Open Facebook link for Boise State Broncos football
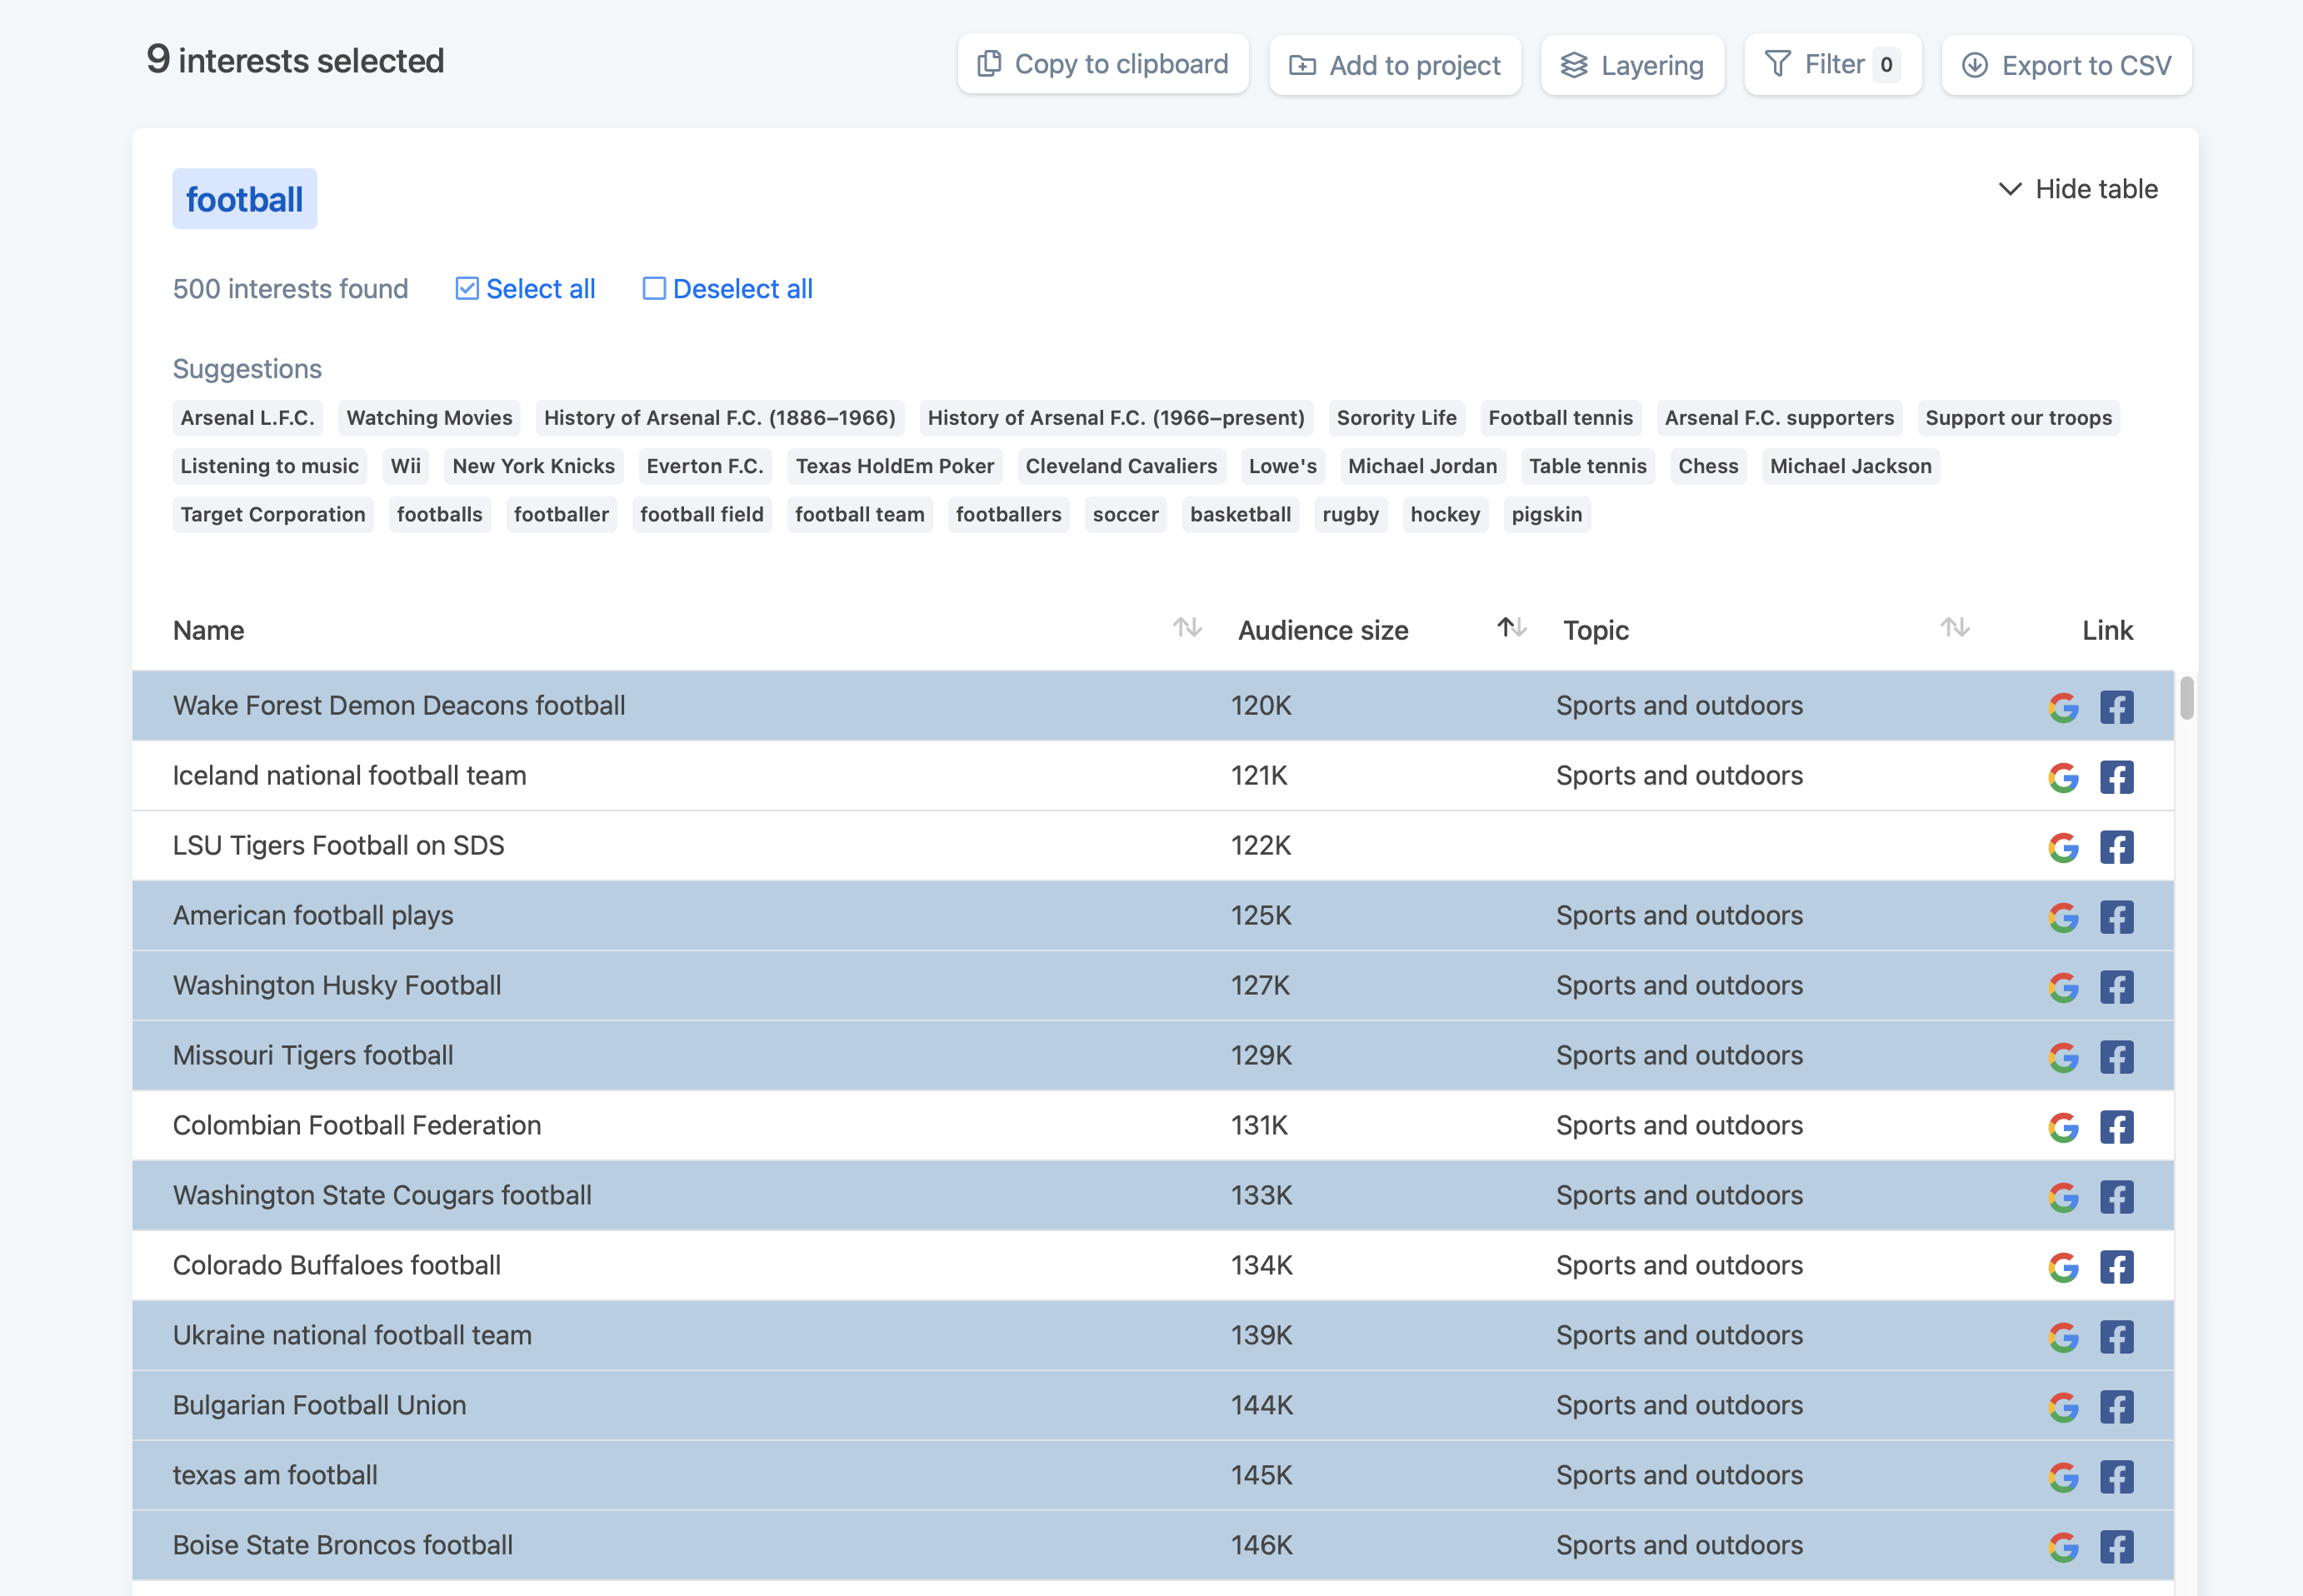Screen dimensions: 2303x1596 click(x=2116, y=1547)
